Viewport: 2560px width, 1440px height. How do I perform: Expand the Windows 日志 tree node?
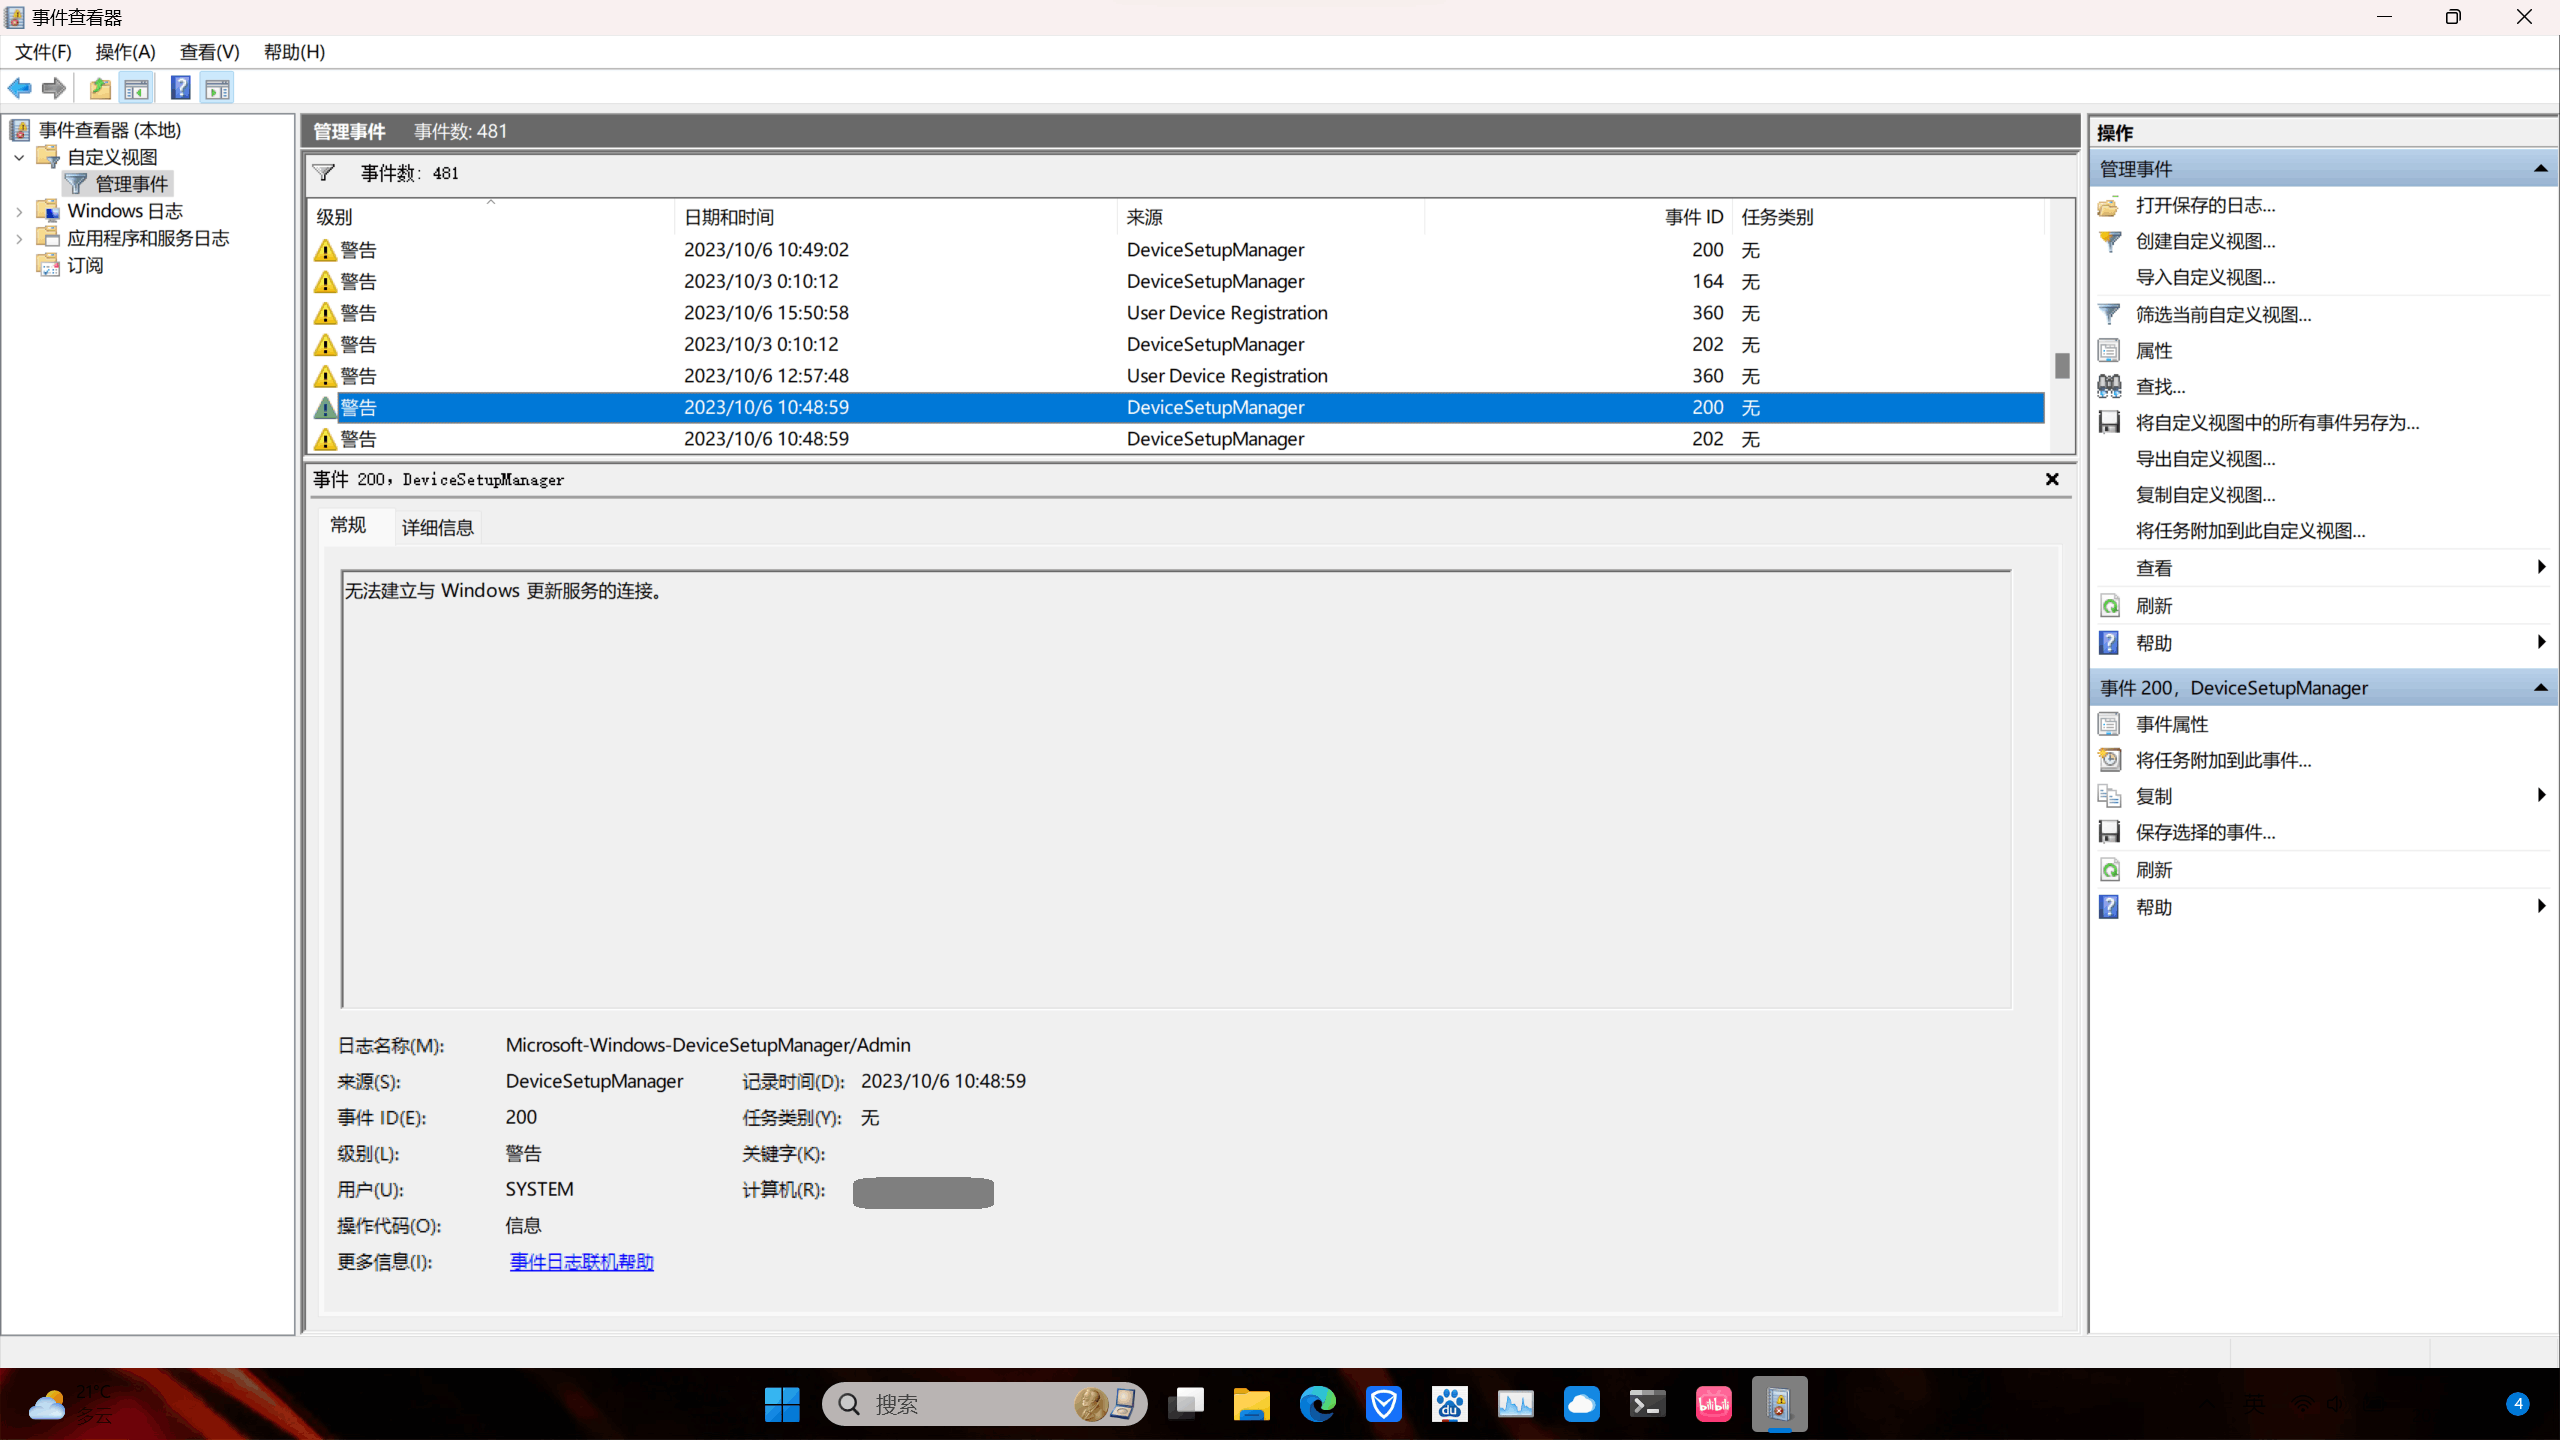pyautogui.click(x=19, y=211)
